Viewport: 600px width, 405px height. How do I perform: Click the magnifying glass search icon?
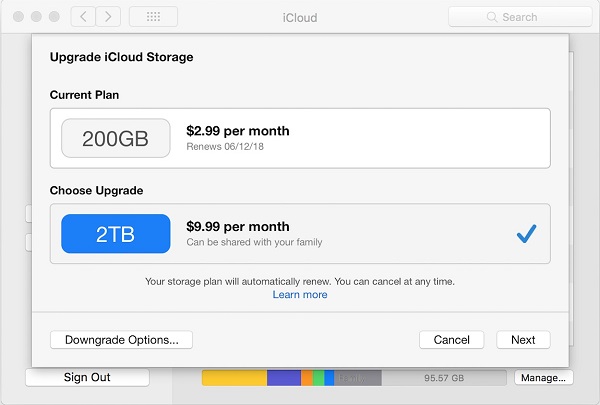(492, 17)
